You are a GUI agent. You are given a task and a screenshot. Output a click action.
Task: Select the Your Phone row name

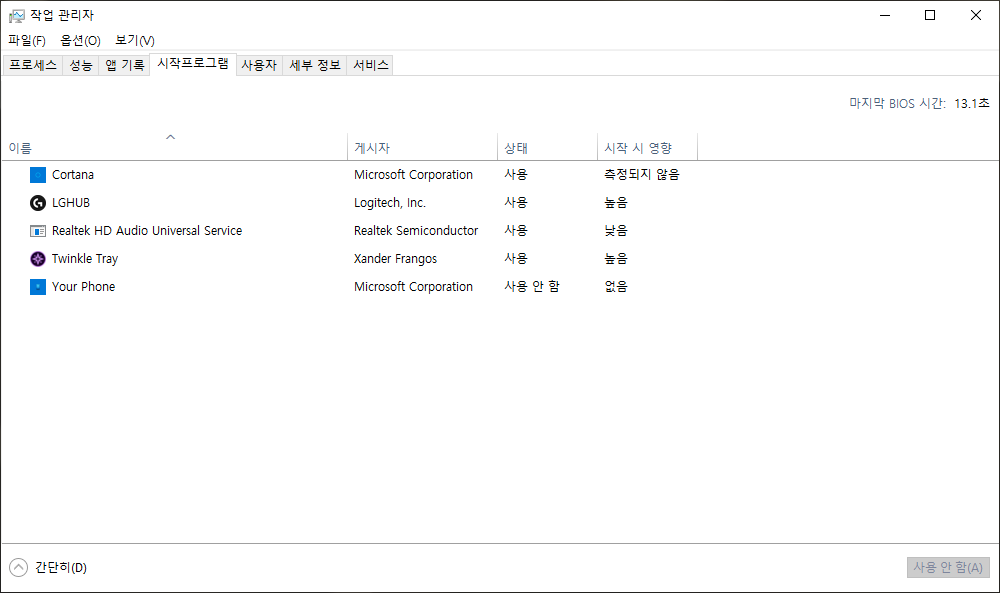coord(84,287)
